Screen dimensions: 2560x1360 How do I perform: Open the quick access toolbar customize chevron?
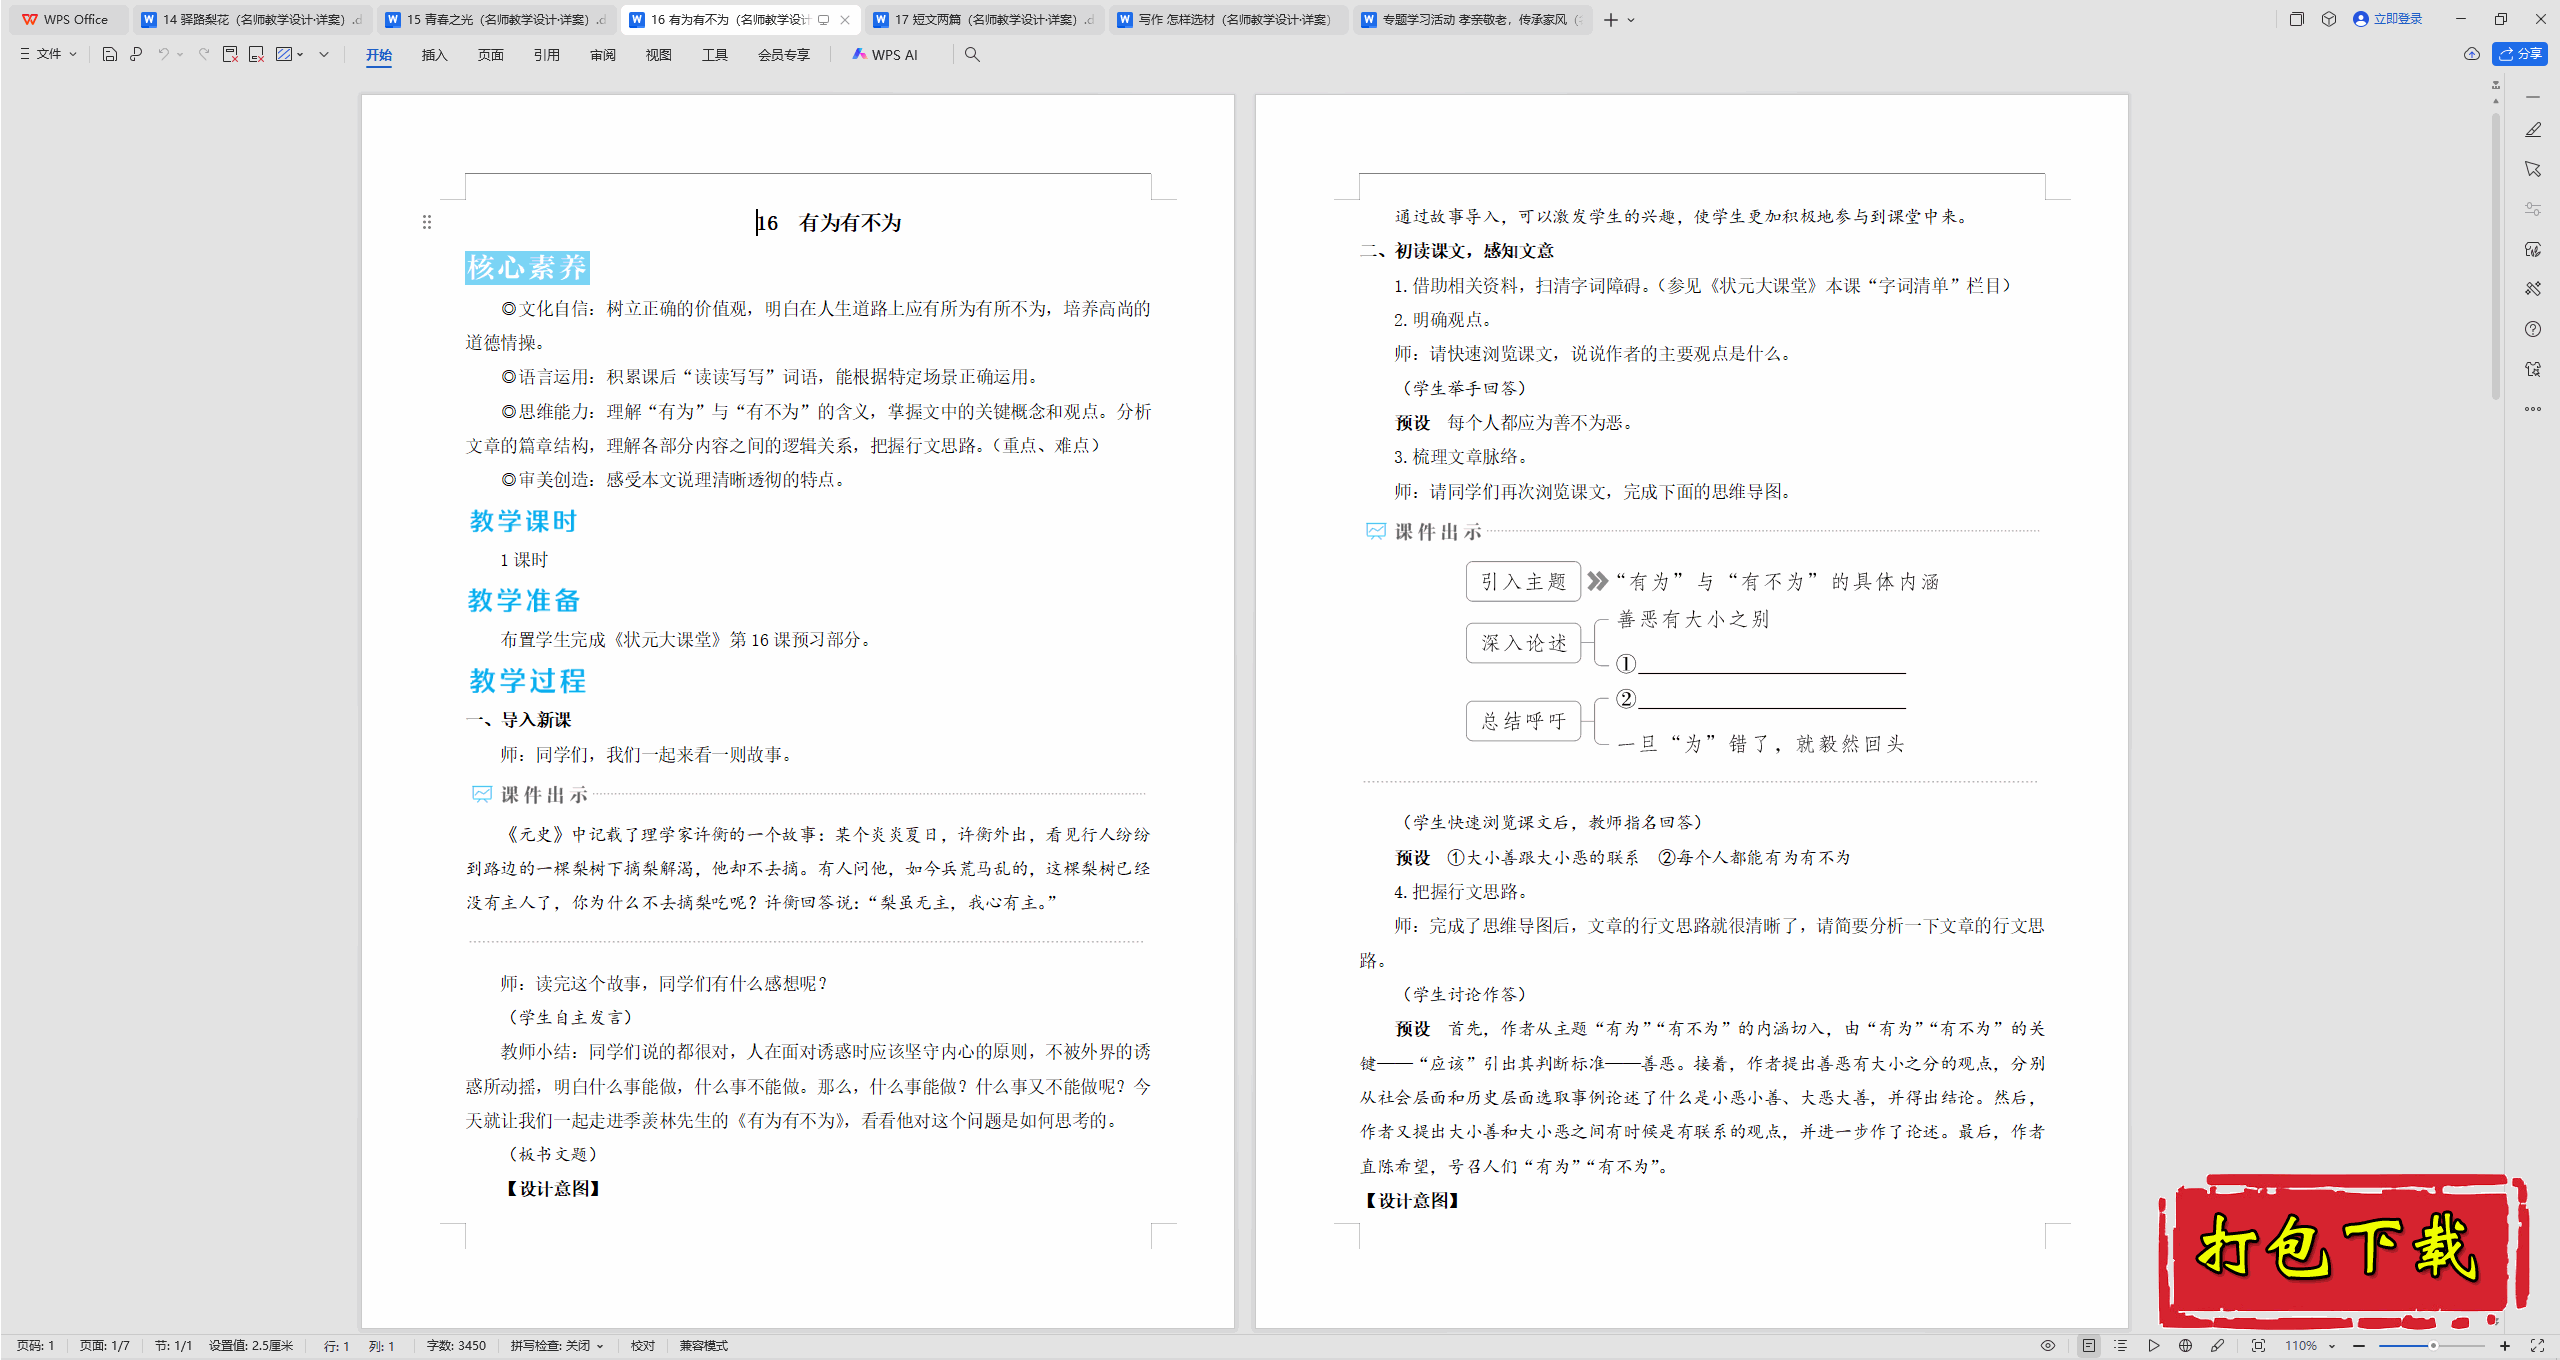[x=324, y=54]
